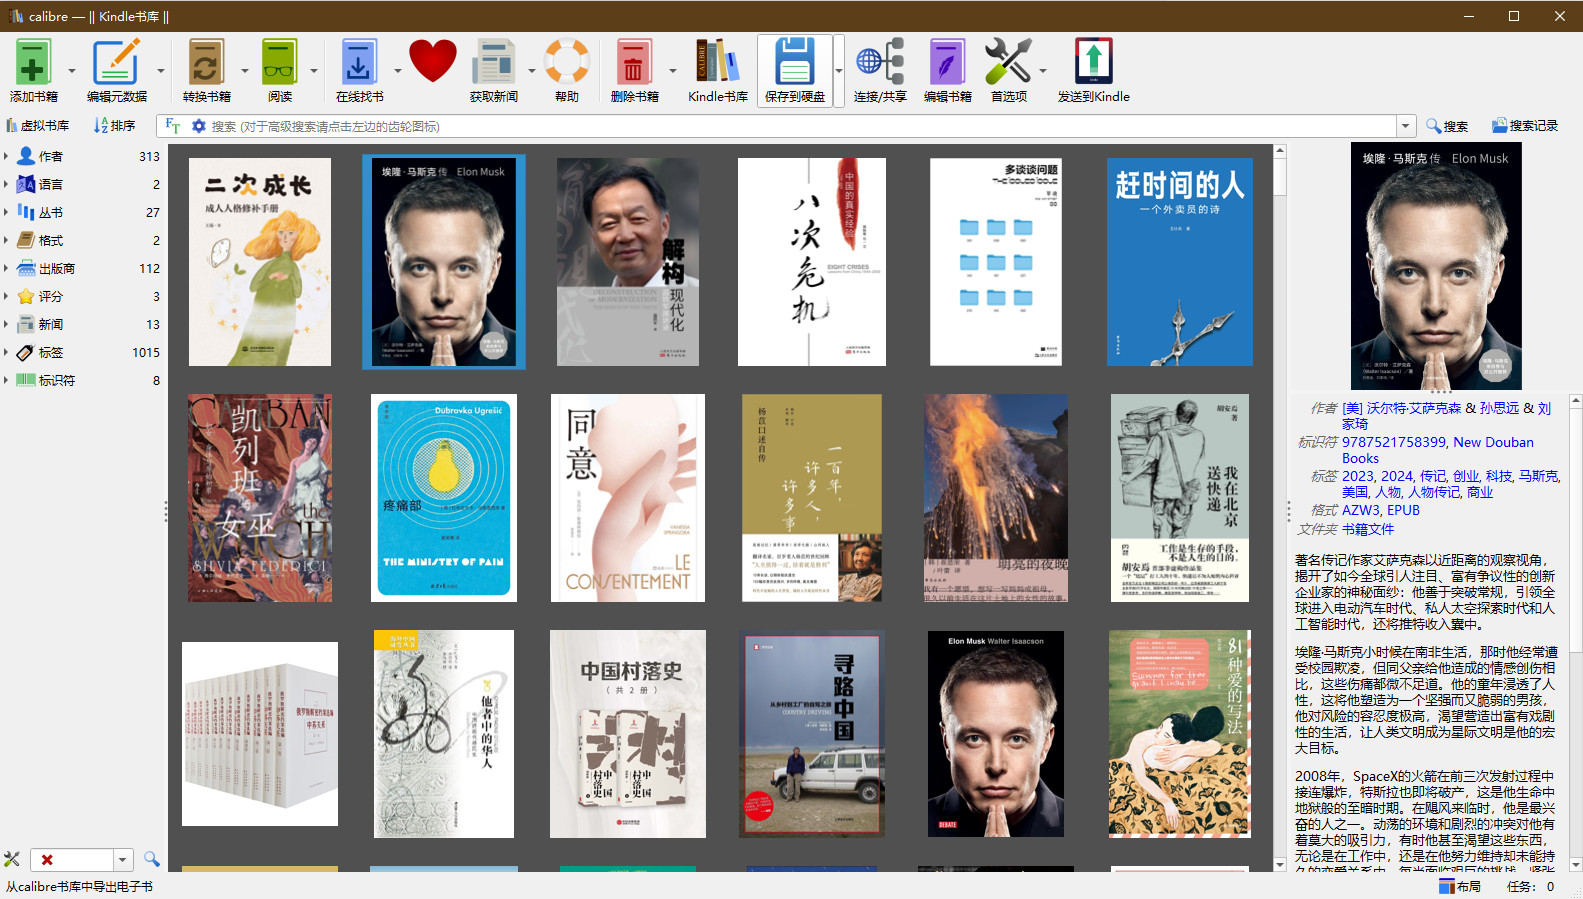Open the search history dropdown arrow
This screenshot has height=899, width=1583.
[x=1406, y=126]
